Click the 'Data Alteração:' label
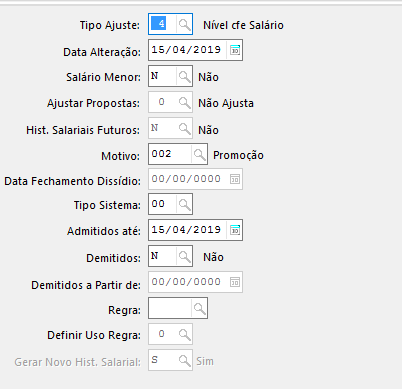The height and width of the screenshot is (389, 402). click(102, 52)
